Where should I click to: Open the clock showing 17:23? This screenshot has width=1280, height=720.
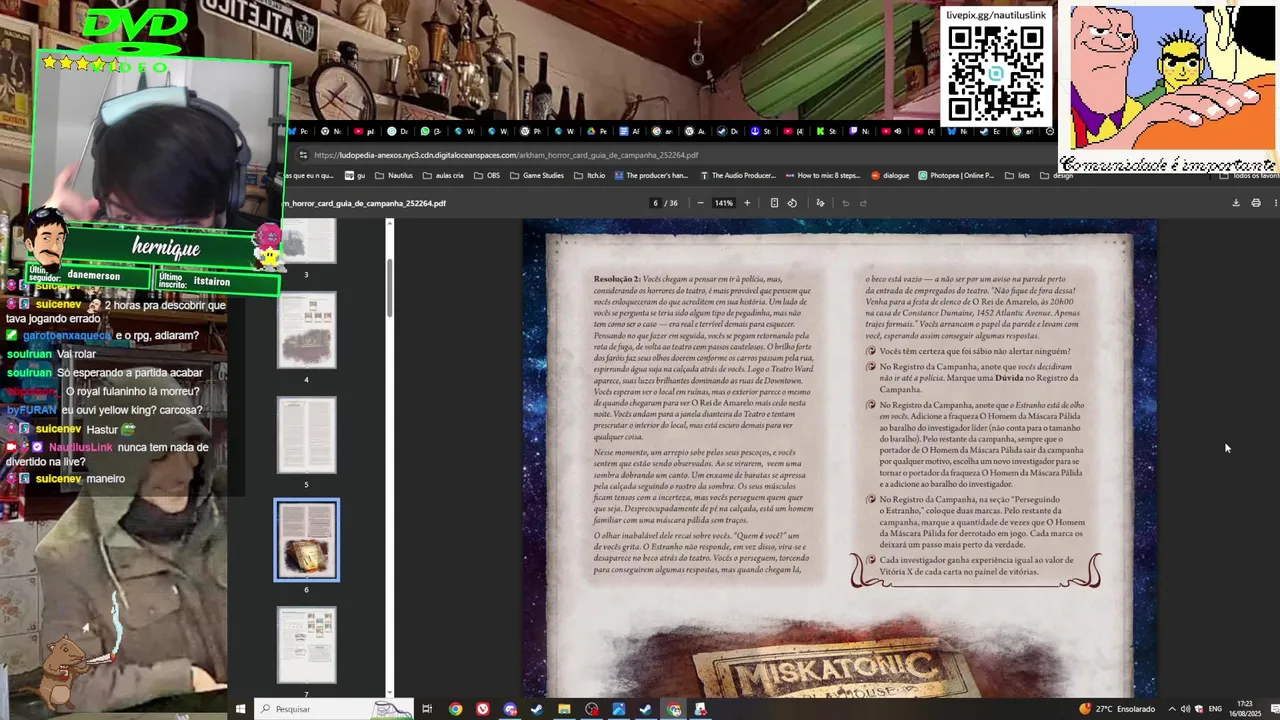point(1243,709)
